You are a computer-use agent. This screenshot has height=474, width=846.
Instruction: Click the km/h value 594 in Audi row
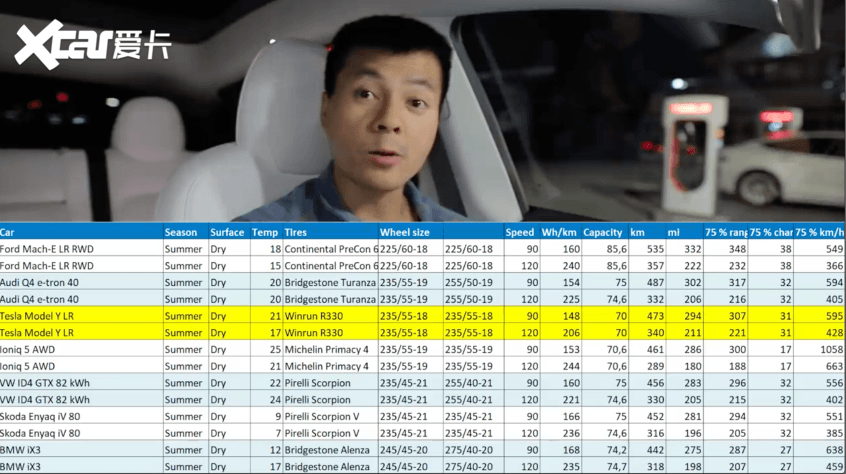point(834,283)
